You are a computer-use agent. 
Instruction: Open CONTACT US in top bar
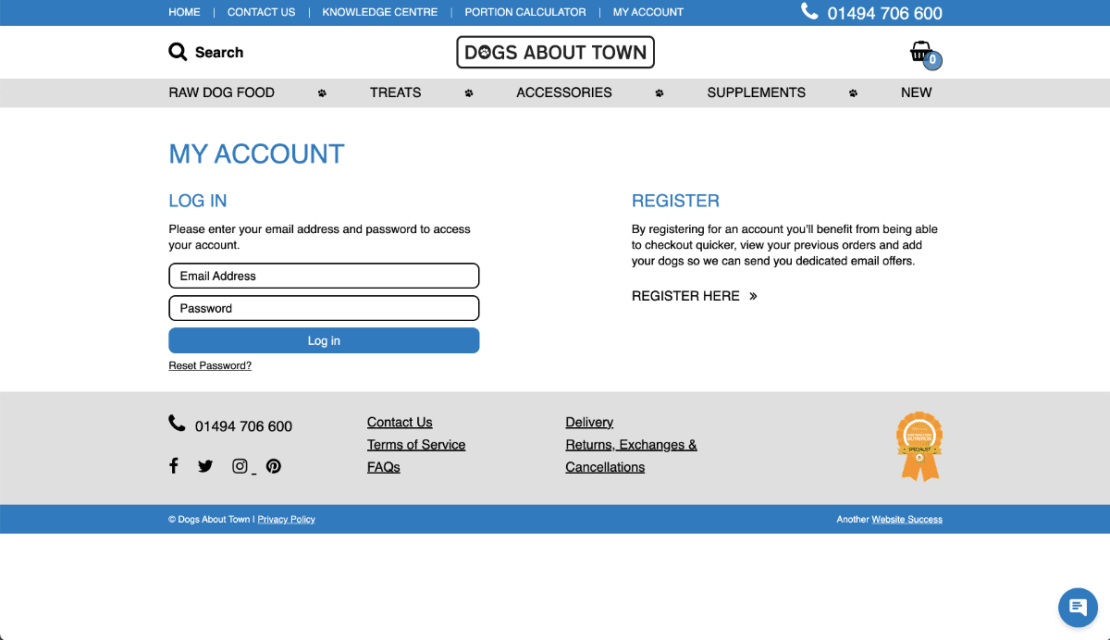[261, 12]
